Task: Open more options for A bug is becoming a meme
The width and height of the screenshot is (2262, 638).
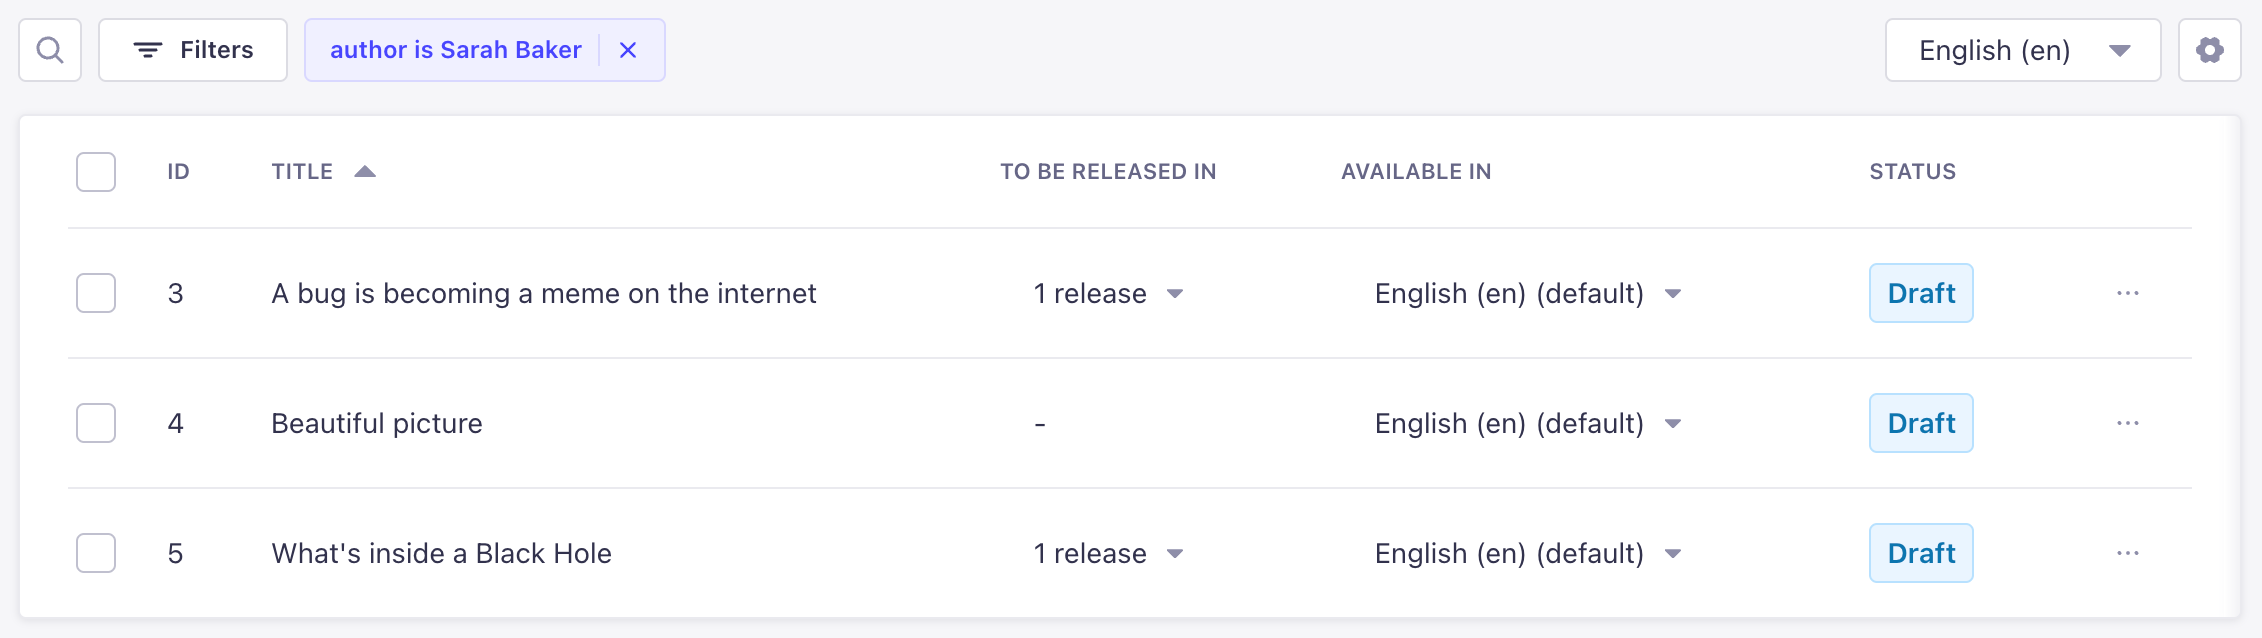Action: (x=2128, y=293)
